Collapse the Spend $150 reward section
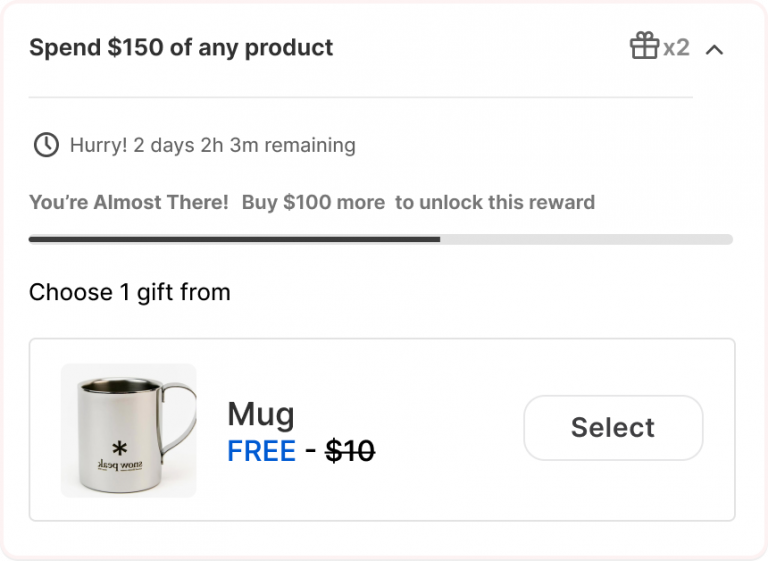The image size is (768, 561). pyautogui.click(x=714, y=48)
